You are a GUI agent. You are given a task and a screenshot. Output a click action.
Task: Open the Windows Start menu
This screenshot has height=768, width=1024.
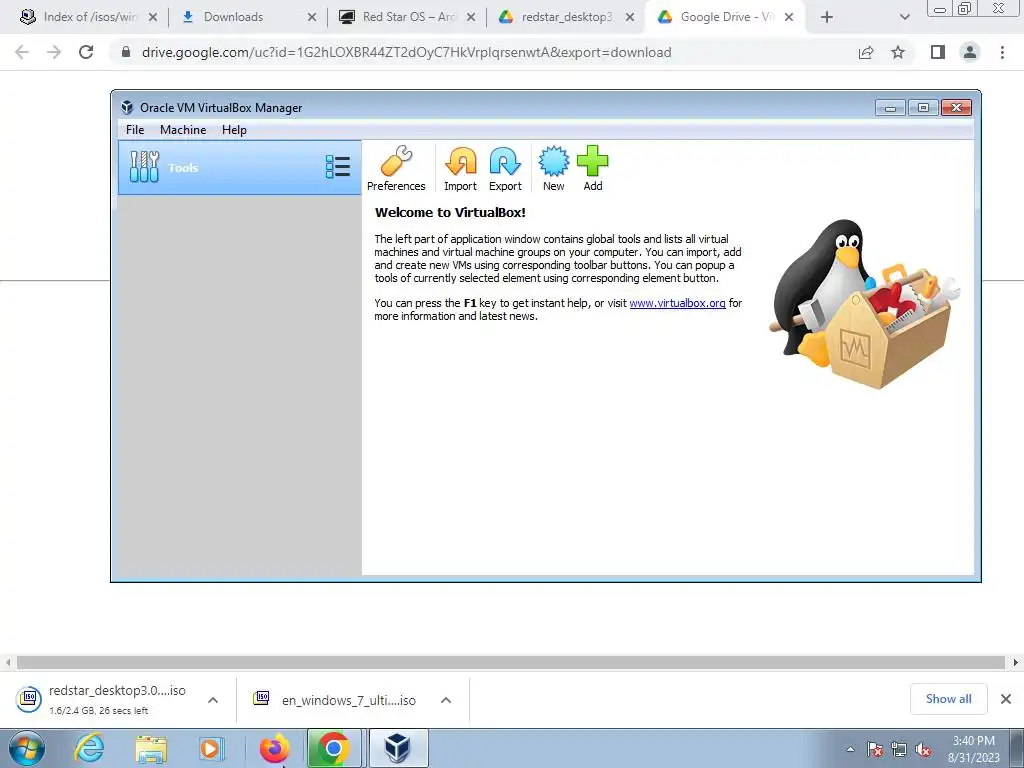(27, 748)
